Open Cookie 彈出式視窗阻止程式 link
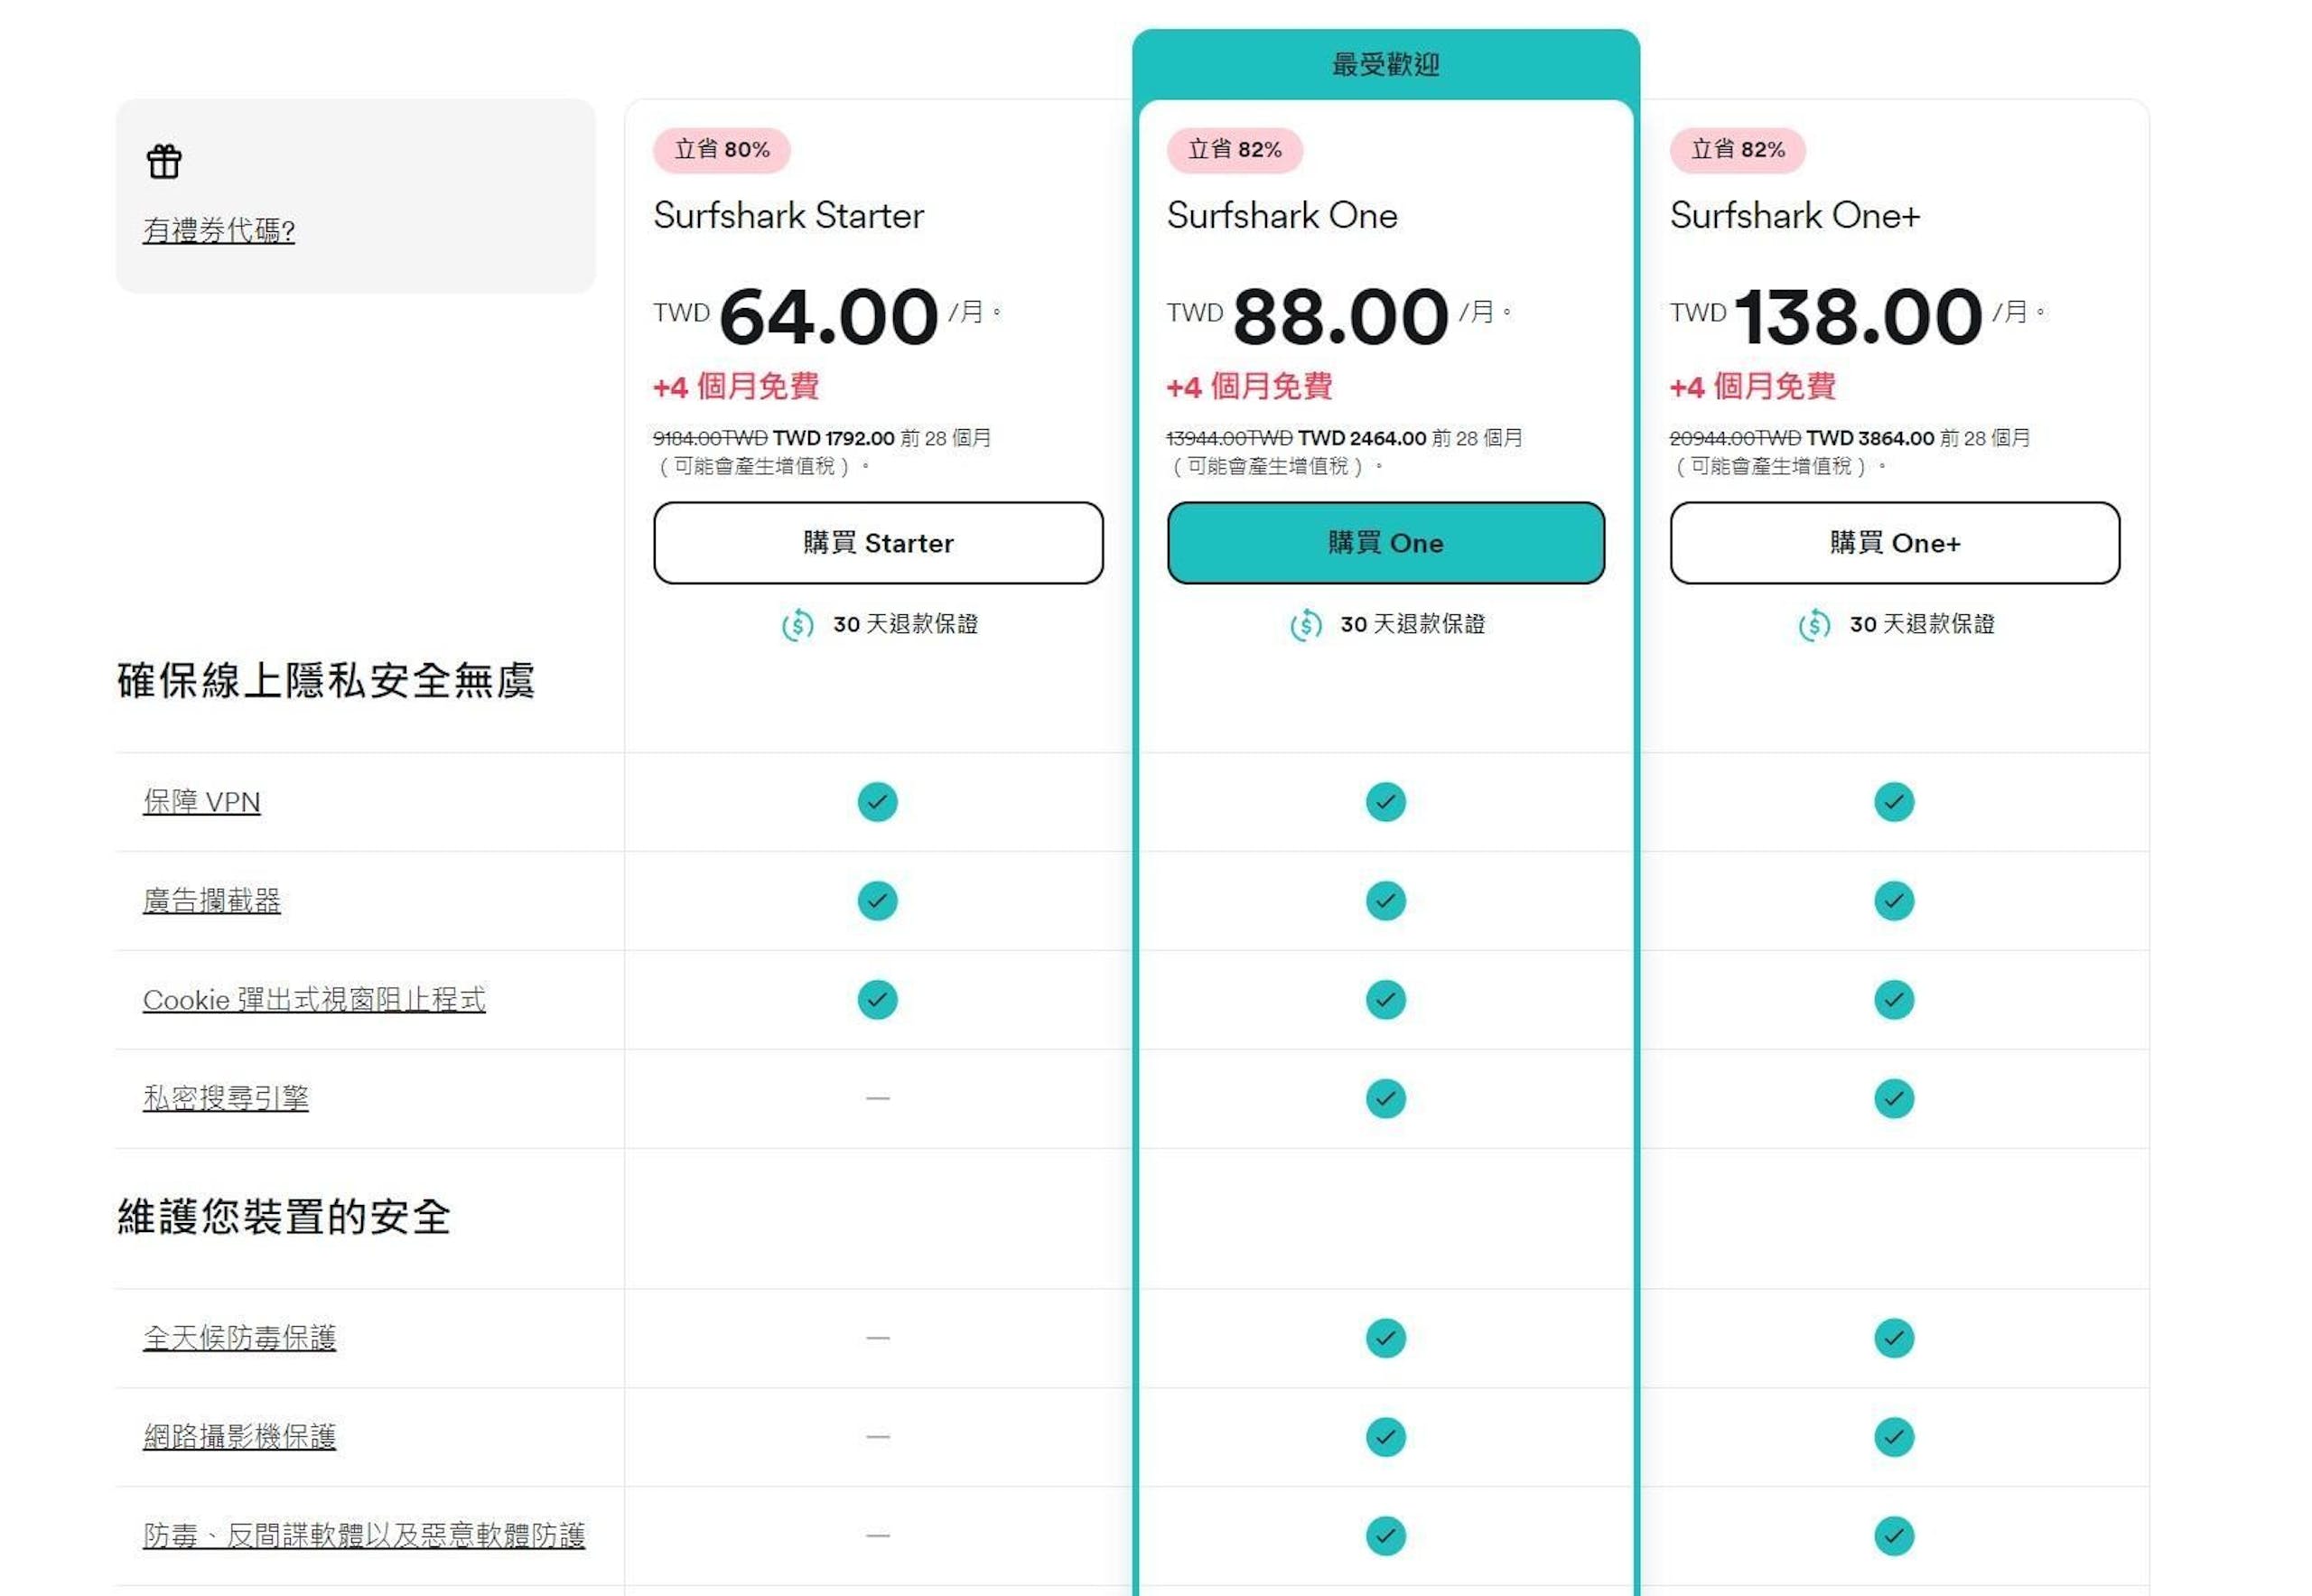Screen dimensions: 2312x1596 coord(314,1000)
